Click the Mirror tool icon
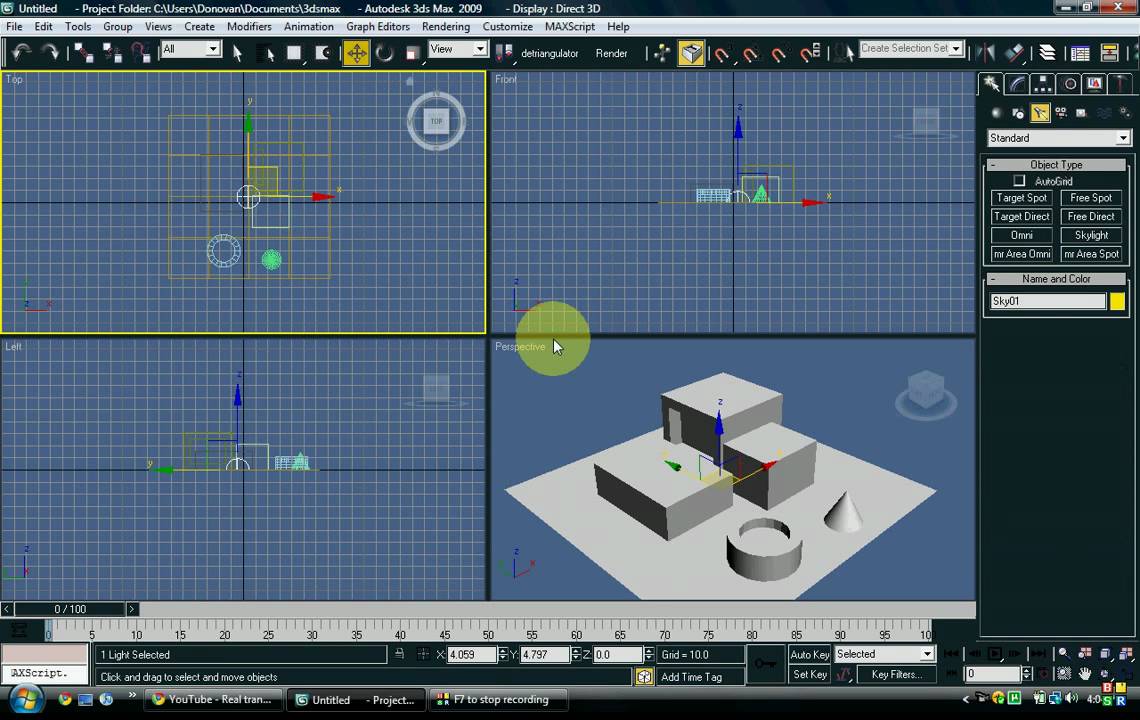This screenshot has width=1140, height=720. tap(985, 52)
